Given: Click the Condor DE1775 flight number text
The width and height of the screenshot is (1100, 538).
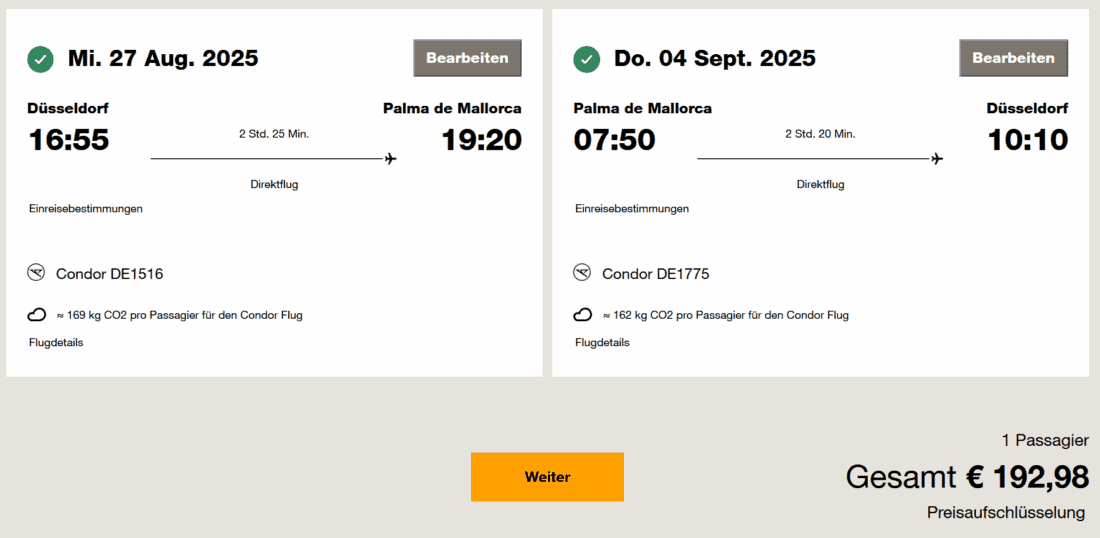Looking at the screenshot, I should (x=656, y=274).
